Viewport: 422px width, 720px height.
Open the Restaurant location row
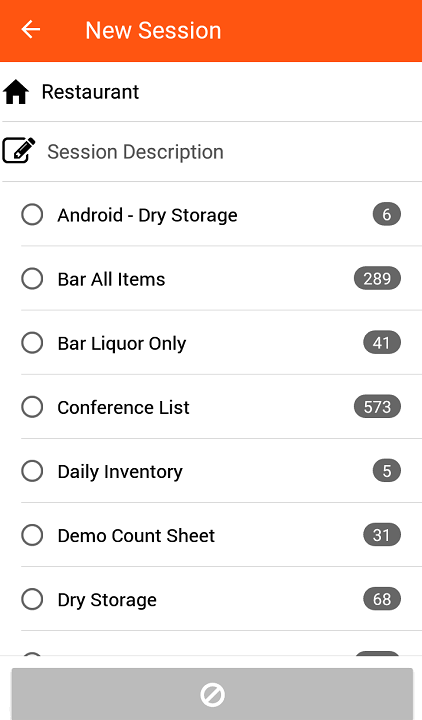211,92
